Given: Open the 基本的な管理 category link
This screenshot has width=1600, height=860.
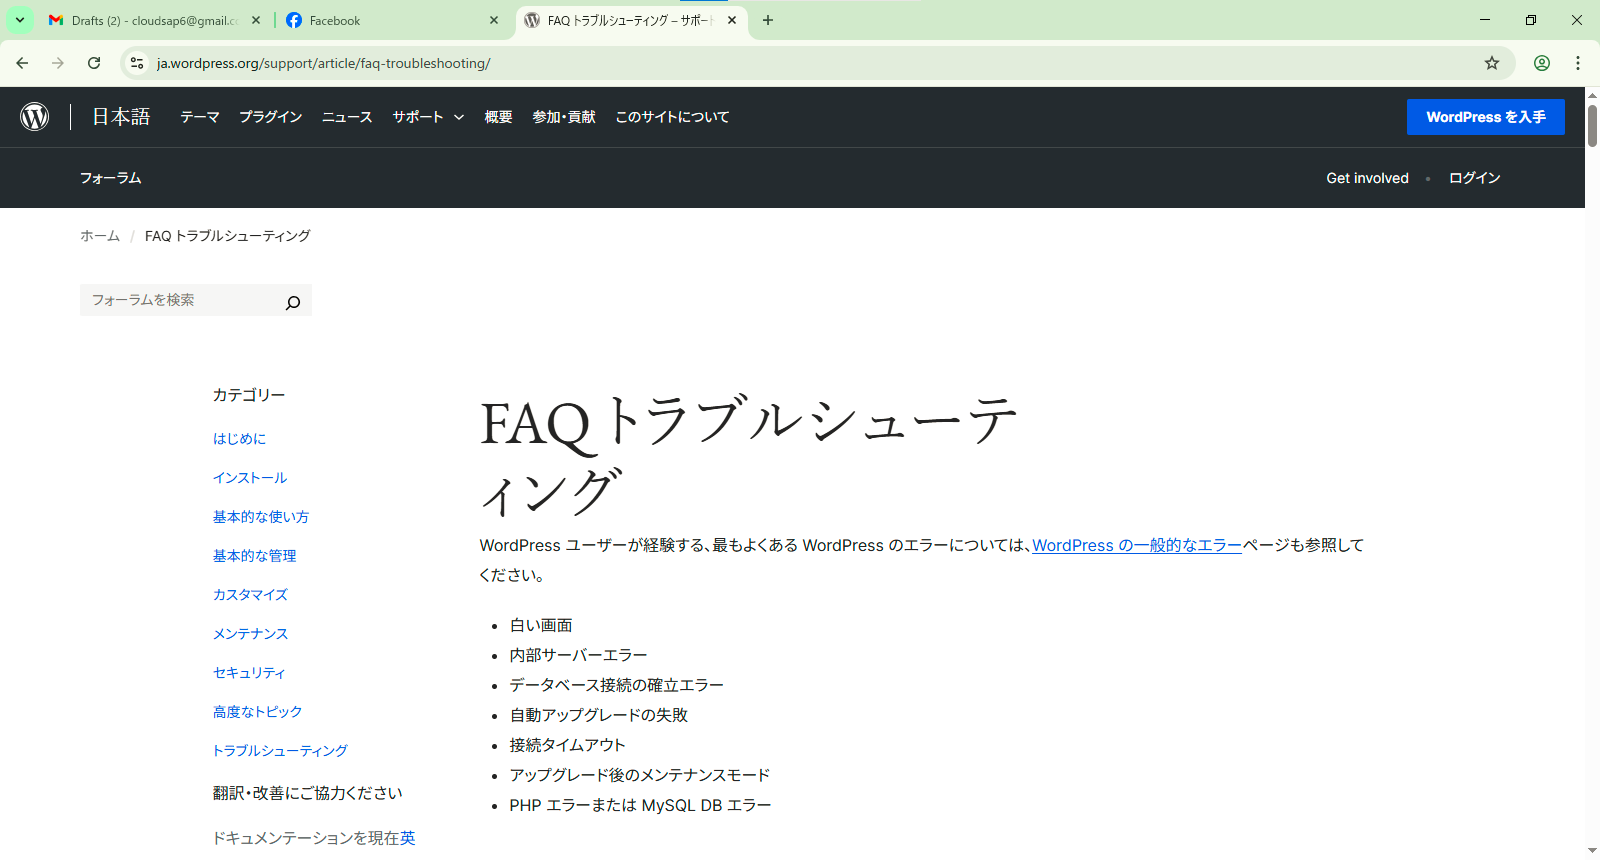Looking at the screenshot, I should (255, 556).
